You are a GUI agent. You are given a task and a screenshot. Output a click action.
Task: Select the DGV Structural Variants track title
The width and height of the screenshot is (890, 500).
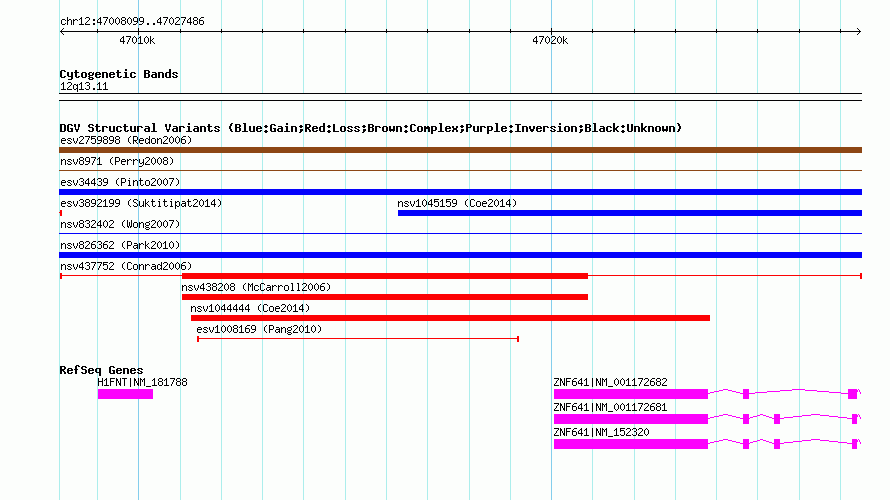(x=371, y=128)
